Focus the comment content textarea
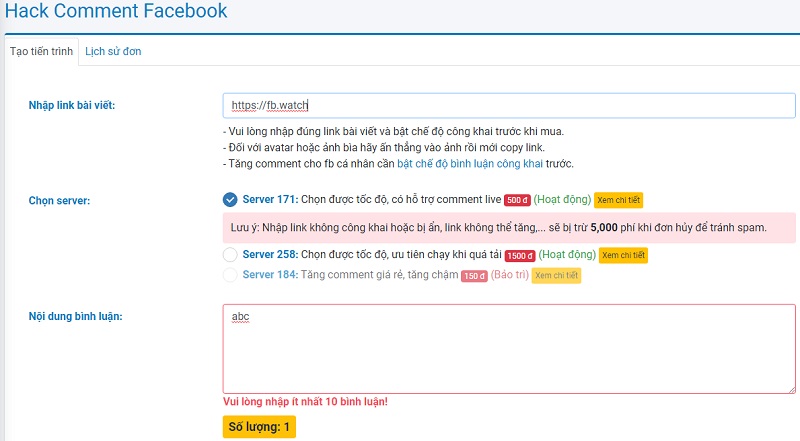This screenshot has width=800, height=441. coord(509,349)
